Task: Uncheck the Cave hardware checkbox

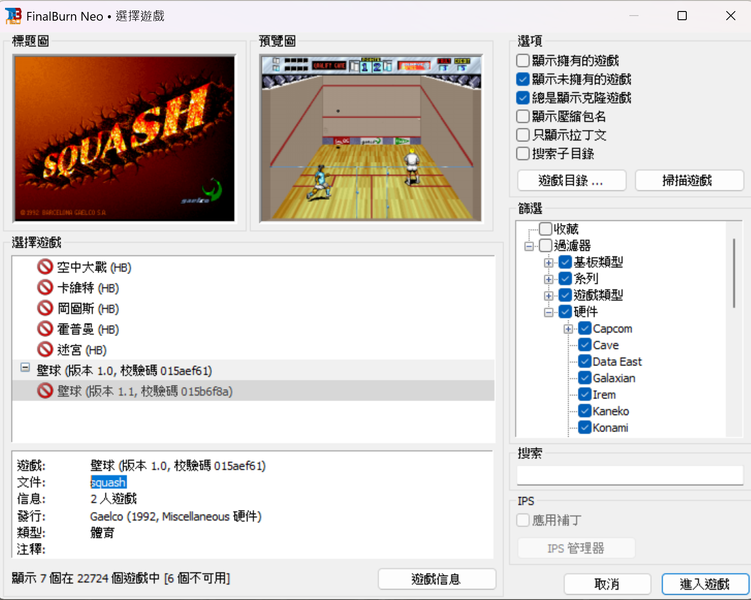Action: pyautogui.click(x=585, y=345)
